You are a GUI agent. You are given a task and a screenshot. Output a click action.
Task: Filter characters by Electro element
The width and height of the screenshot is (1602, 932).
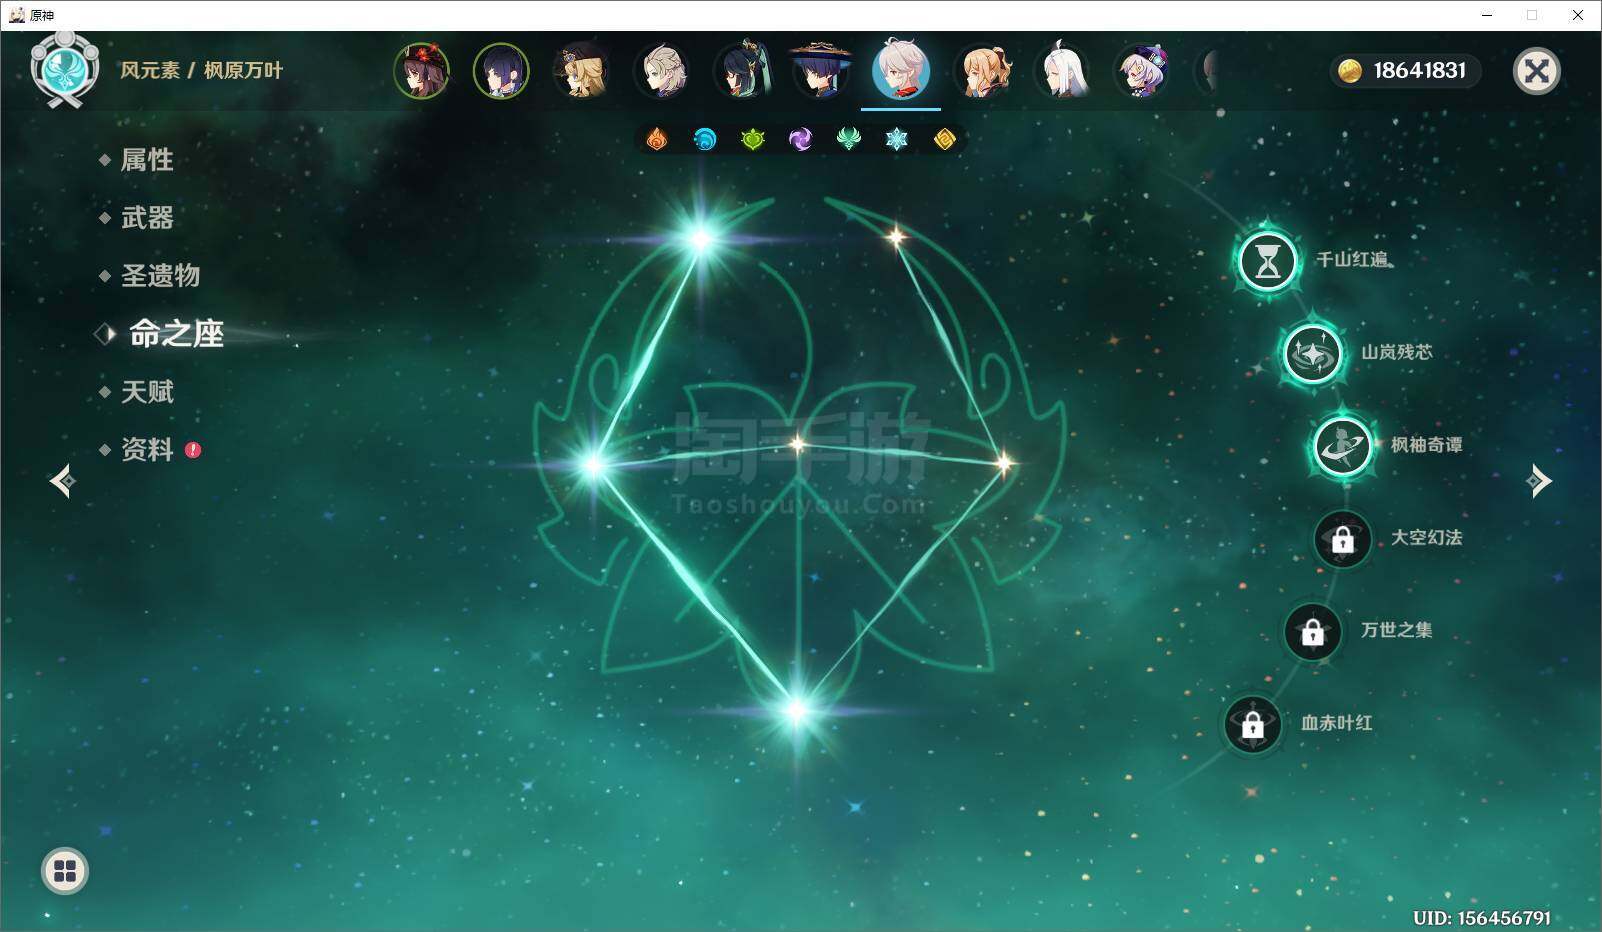801,139
